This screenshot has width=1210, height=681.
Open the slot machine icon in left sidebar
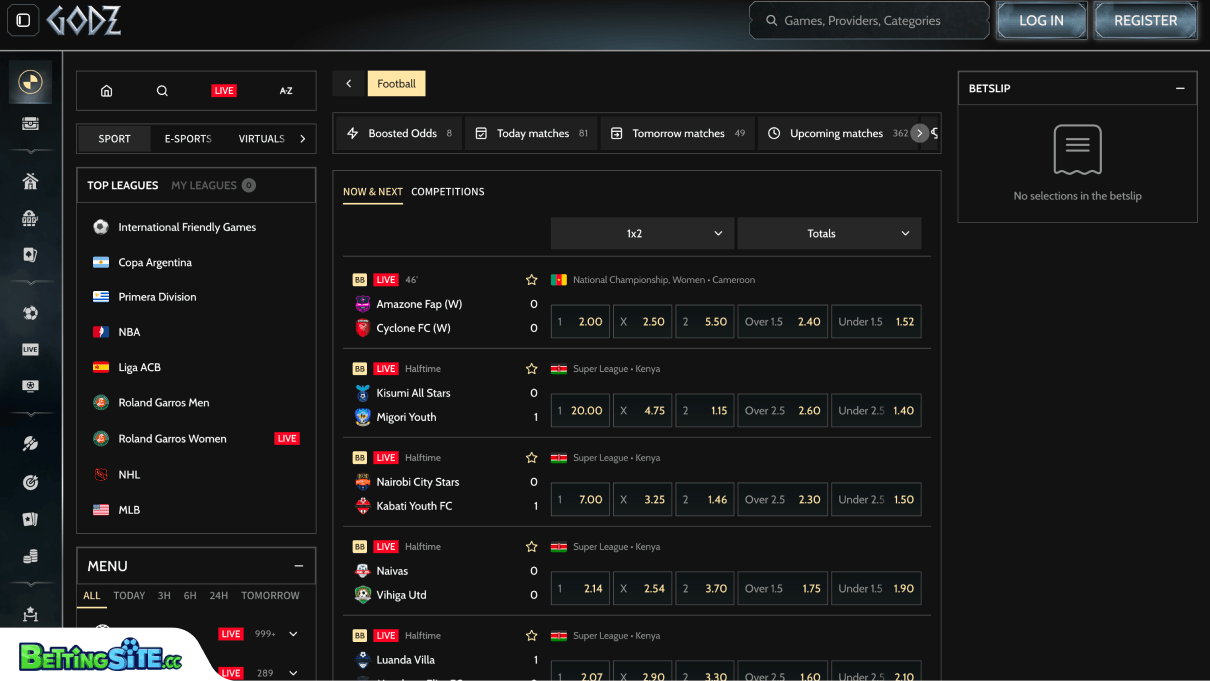coord(31,218)
